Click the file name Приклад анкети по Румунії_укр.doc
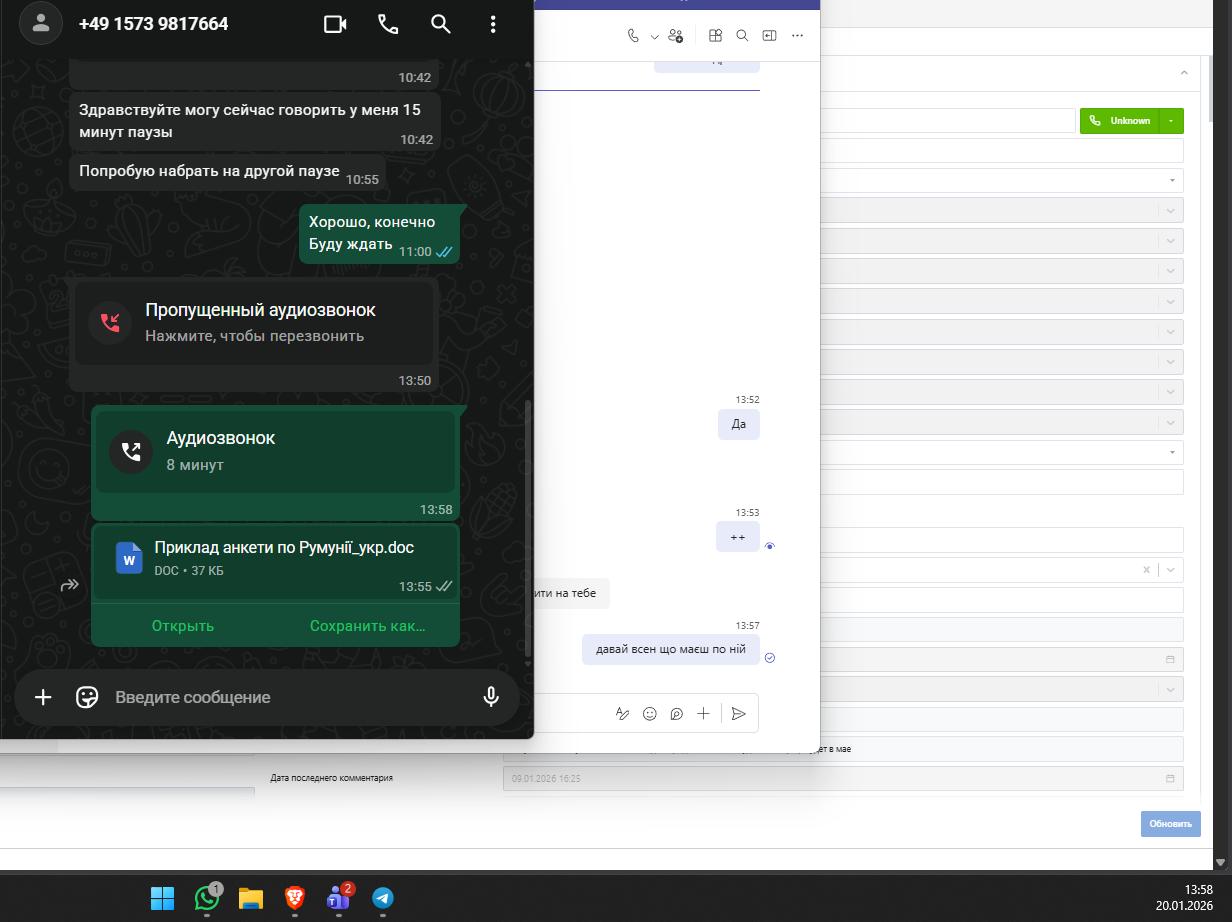Image resolution: width=1232 pixels, height=922 pixels. [x=284, y=548]
